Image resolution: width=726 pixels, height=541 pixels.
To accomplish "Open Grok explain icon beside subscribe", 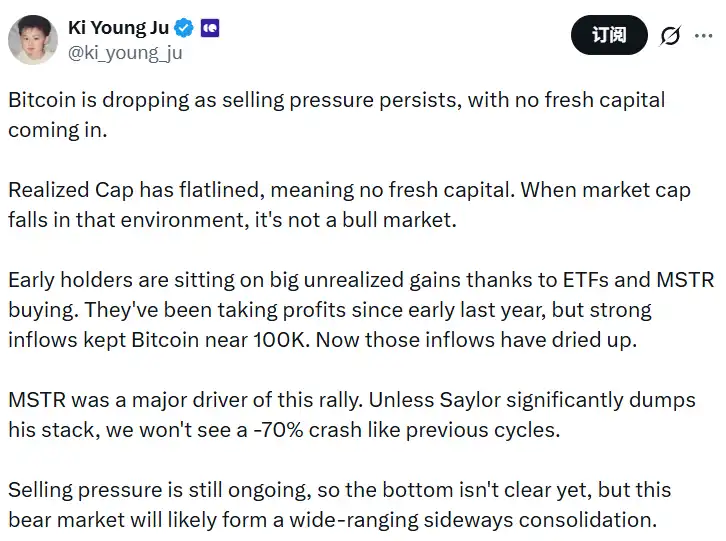I will 670,36.
